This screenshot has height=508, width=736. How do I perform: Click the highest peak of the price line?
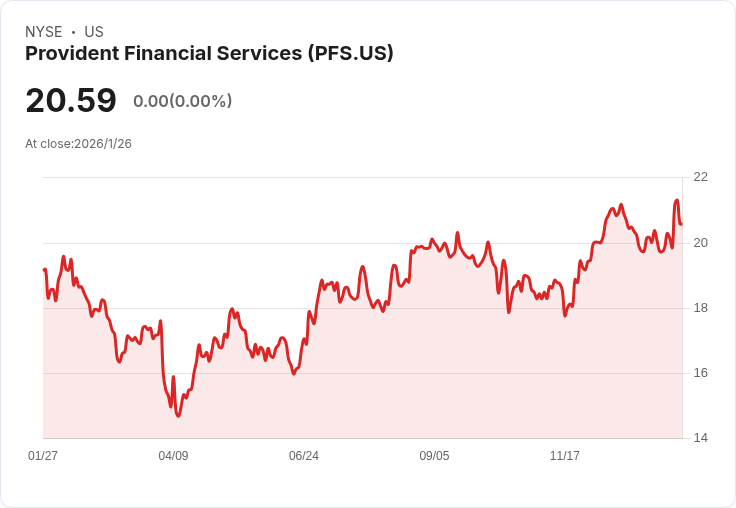click(x=677, y=200)
